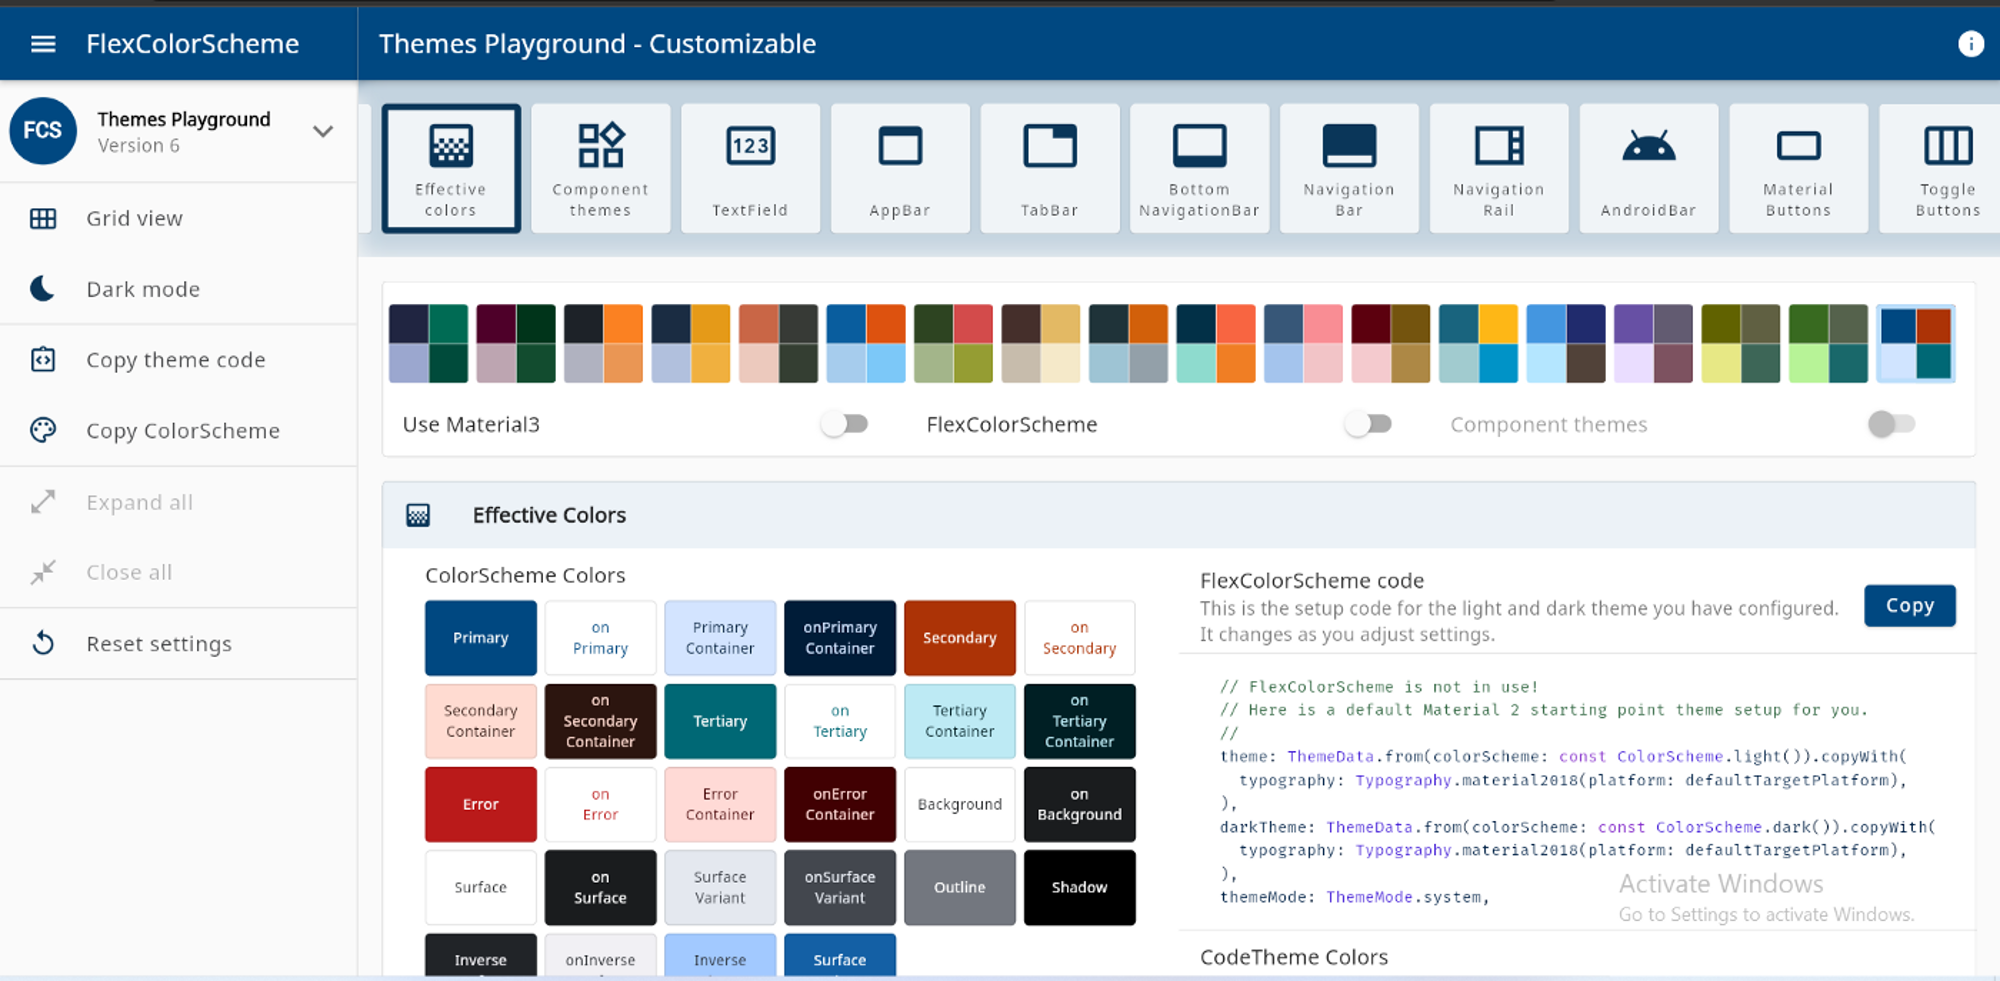
Task: Click the Copy ColorScheme palette icon
Action: click(43, 430)
